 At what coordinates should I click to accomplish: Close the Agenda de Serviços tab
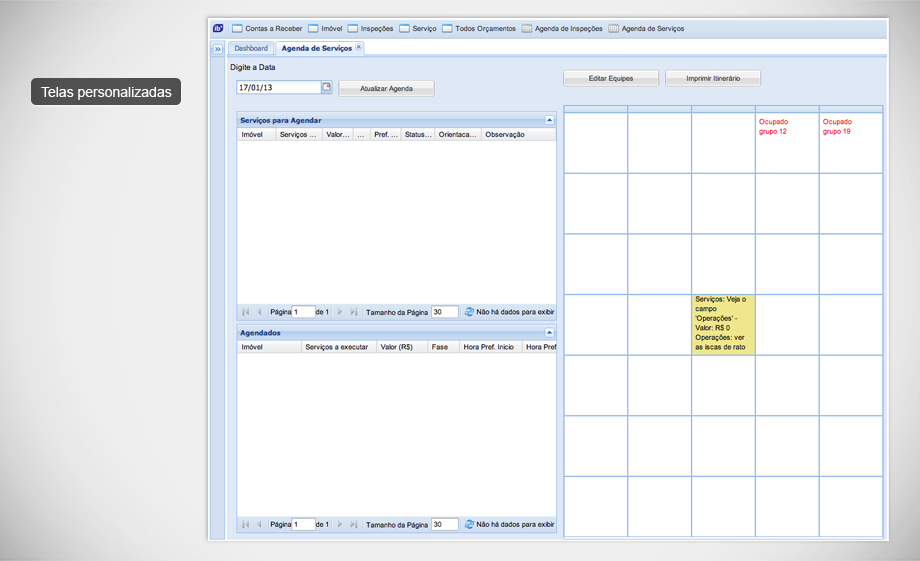click(359, 47)
